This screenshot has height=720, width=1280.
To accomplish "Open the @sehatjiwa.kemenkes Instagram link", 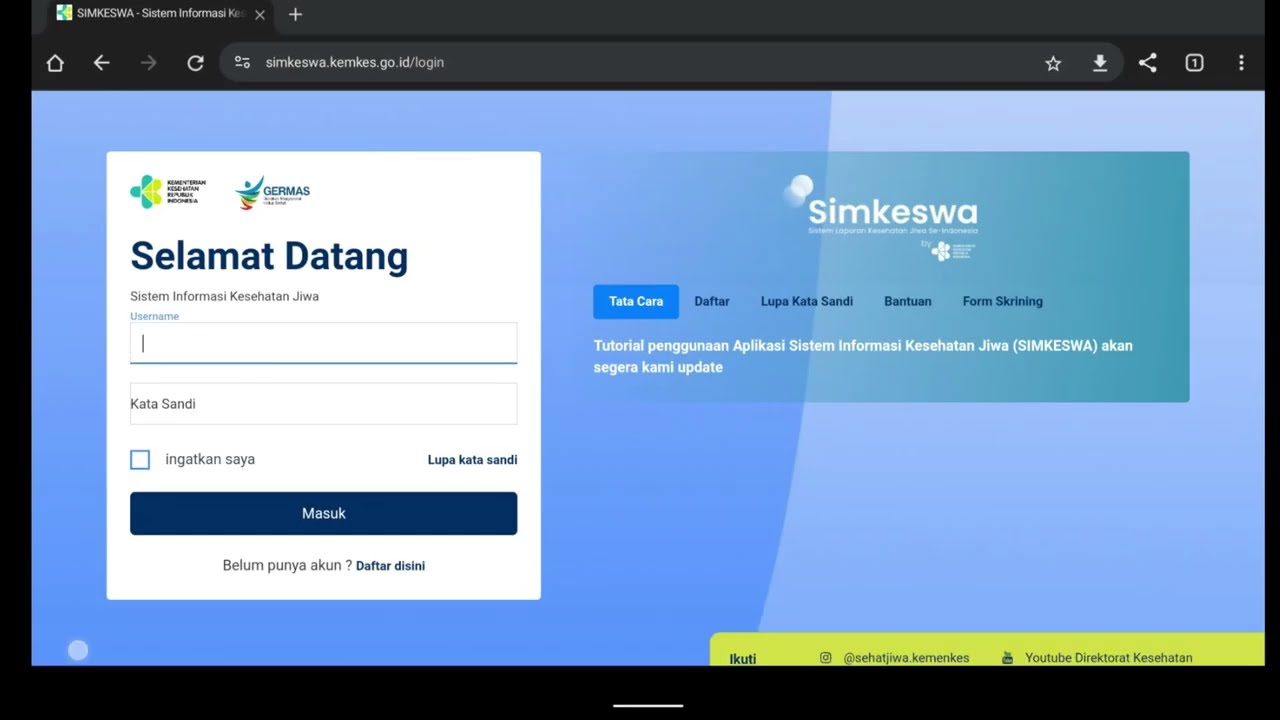I will click(x=906, y=658).
